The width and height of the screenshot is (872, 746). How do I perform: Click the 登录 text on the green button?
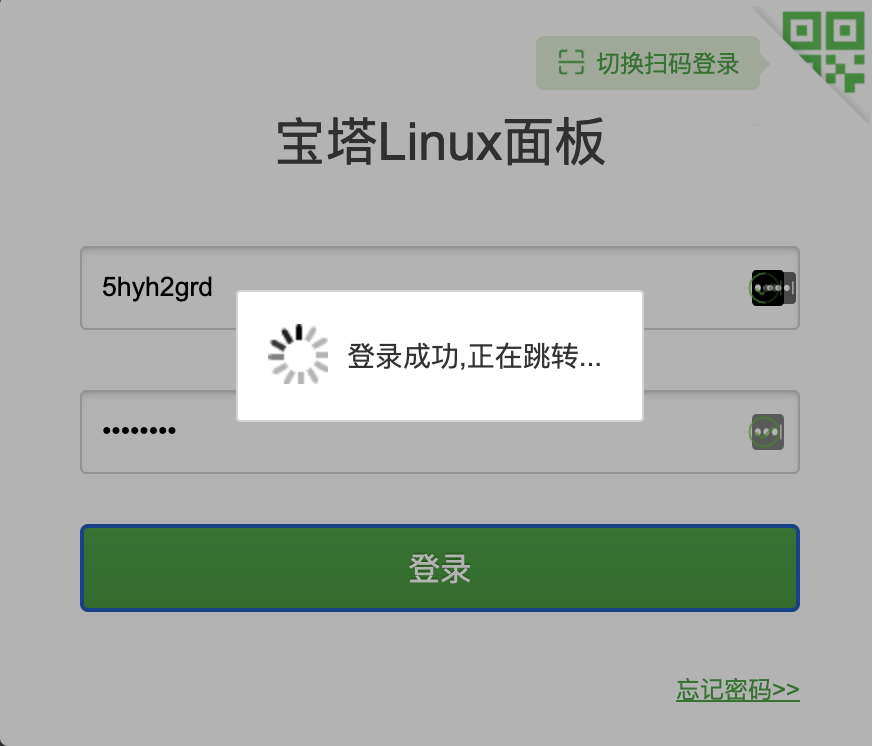coord(440,569)
